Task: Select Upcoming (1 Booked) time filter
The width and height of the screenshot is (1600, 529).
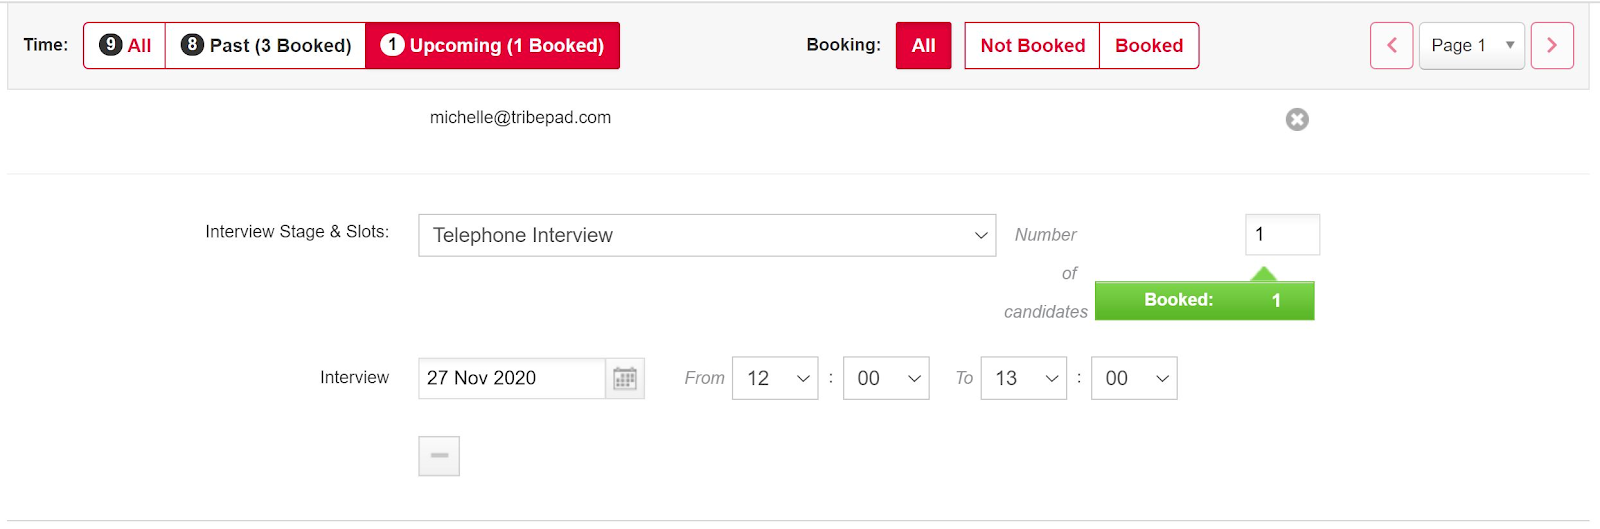Action: pos(493,46)
